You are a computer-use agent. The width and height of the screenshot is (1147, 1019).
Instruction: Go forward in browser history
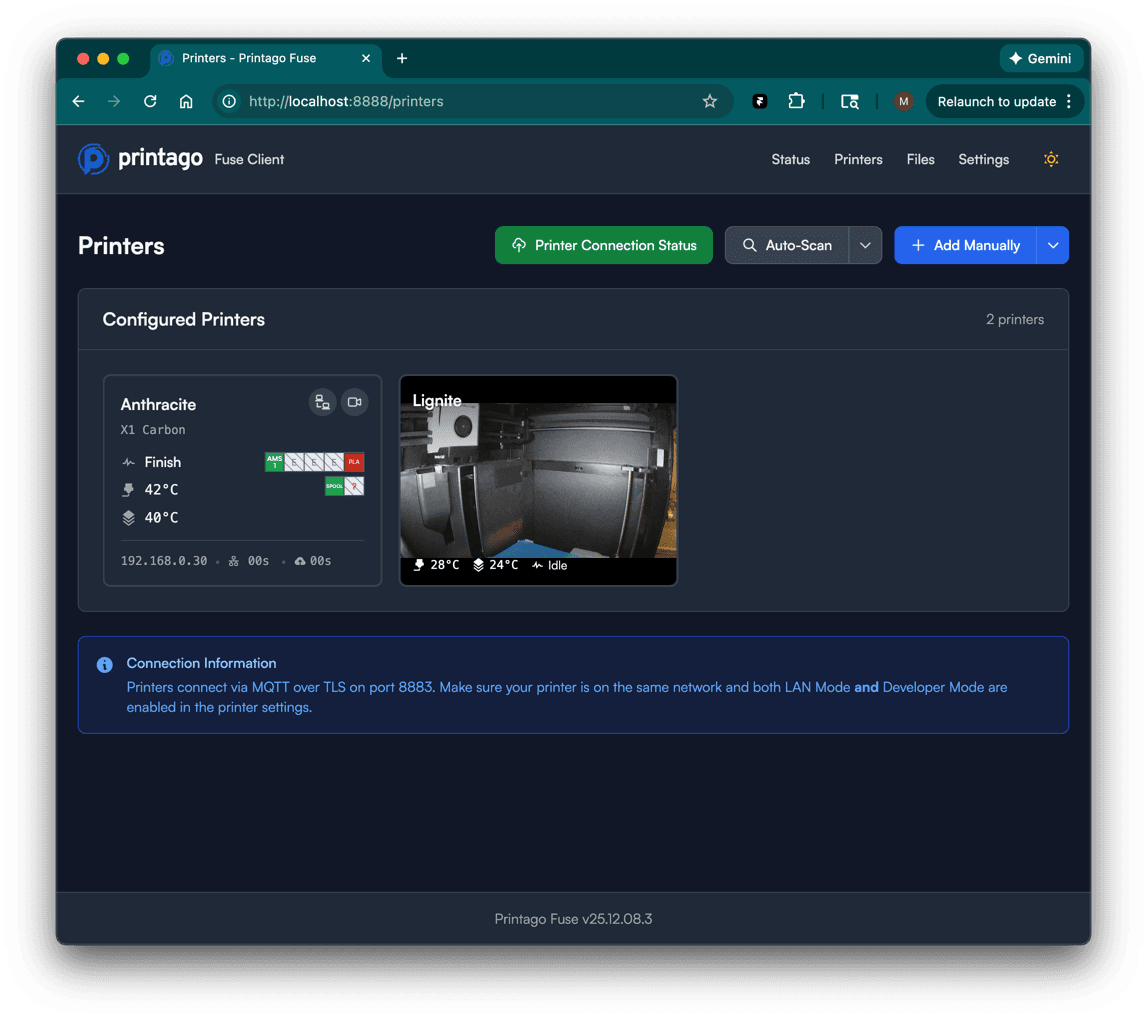pos(114,102)
